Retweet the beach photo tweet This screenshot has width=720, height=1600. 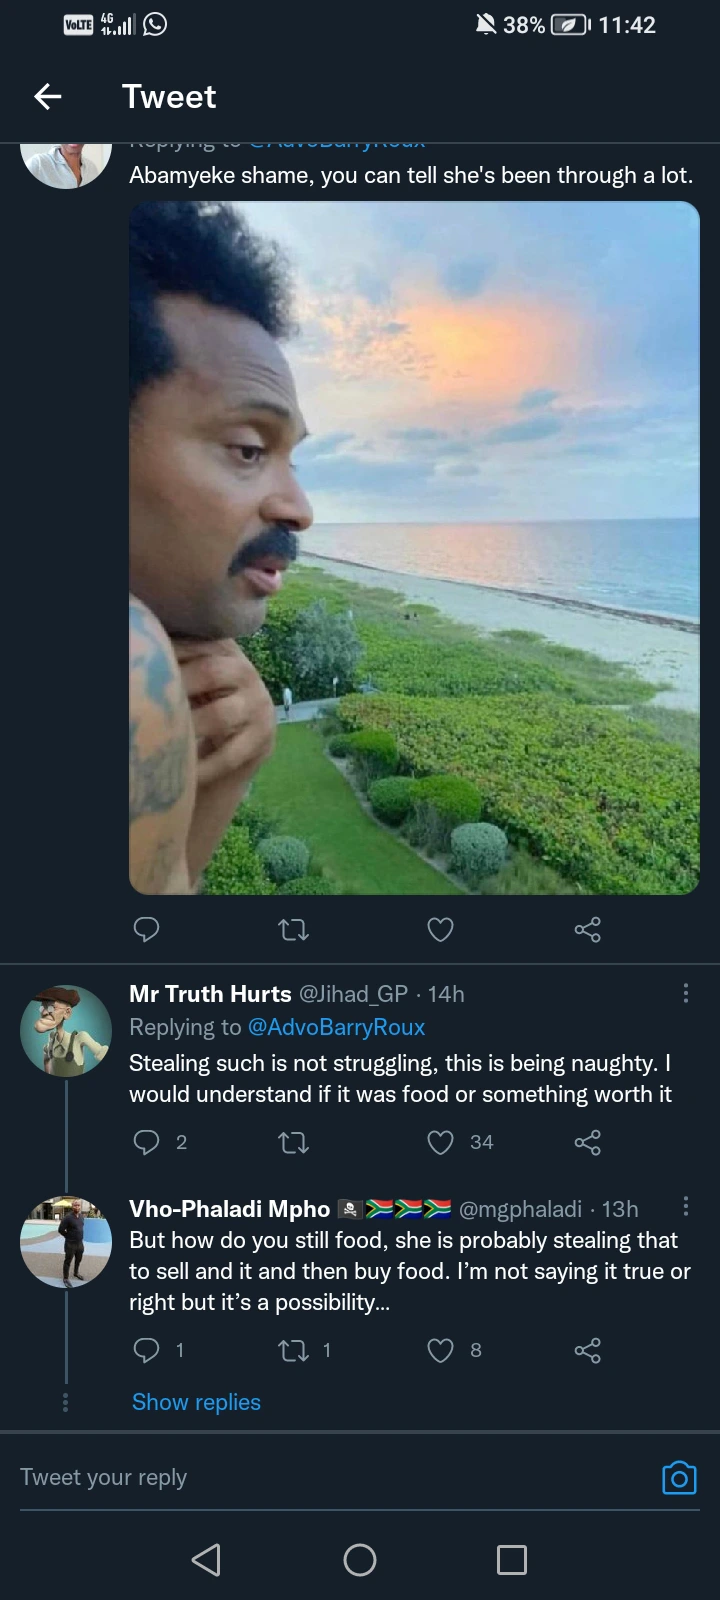pos(293,930)
